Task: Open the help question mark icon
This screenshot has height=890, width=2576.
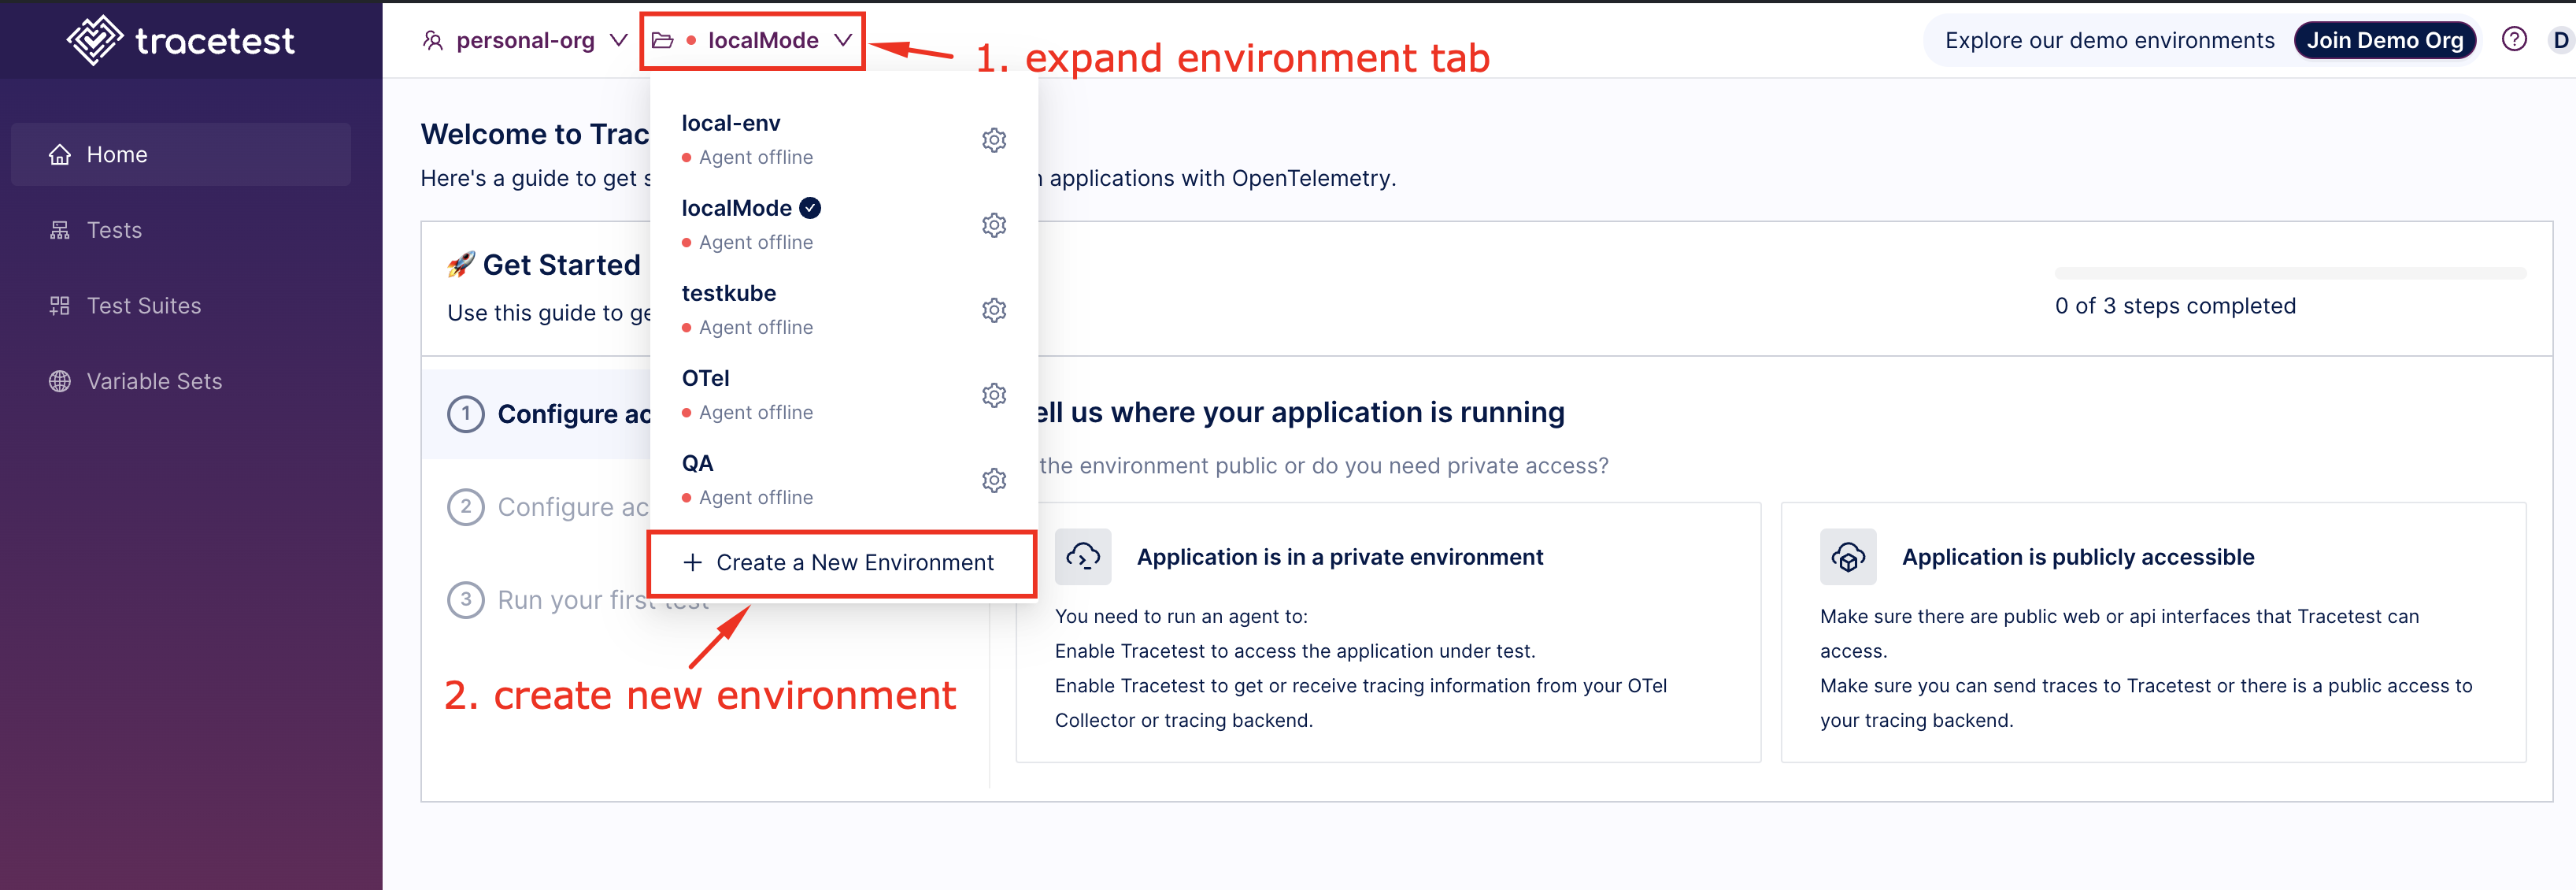Action: tap(2514, 39)
